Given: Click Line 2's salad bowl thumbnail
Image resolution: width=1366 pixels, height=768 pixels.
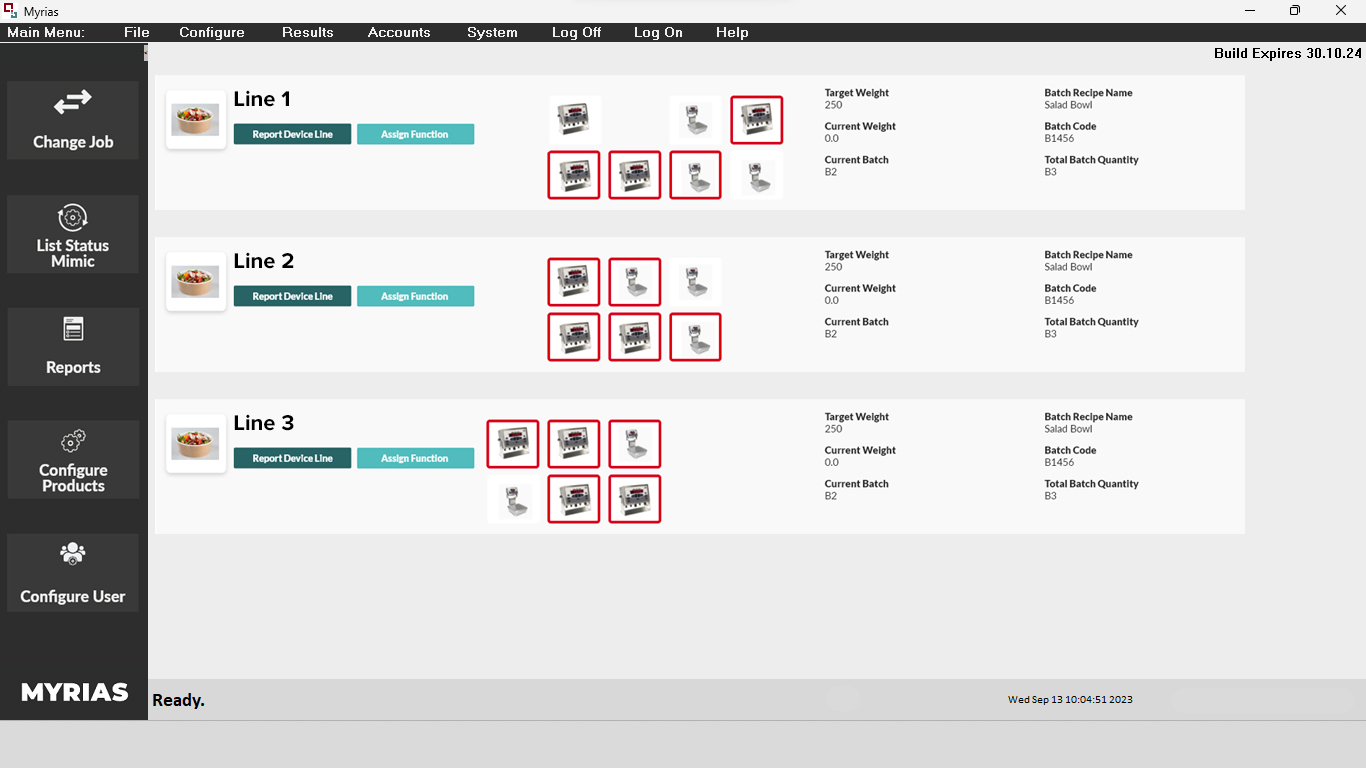Looking at the screenshot, I should pyautogui.click(x=196, y=282).
